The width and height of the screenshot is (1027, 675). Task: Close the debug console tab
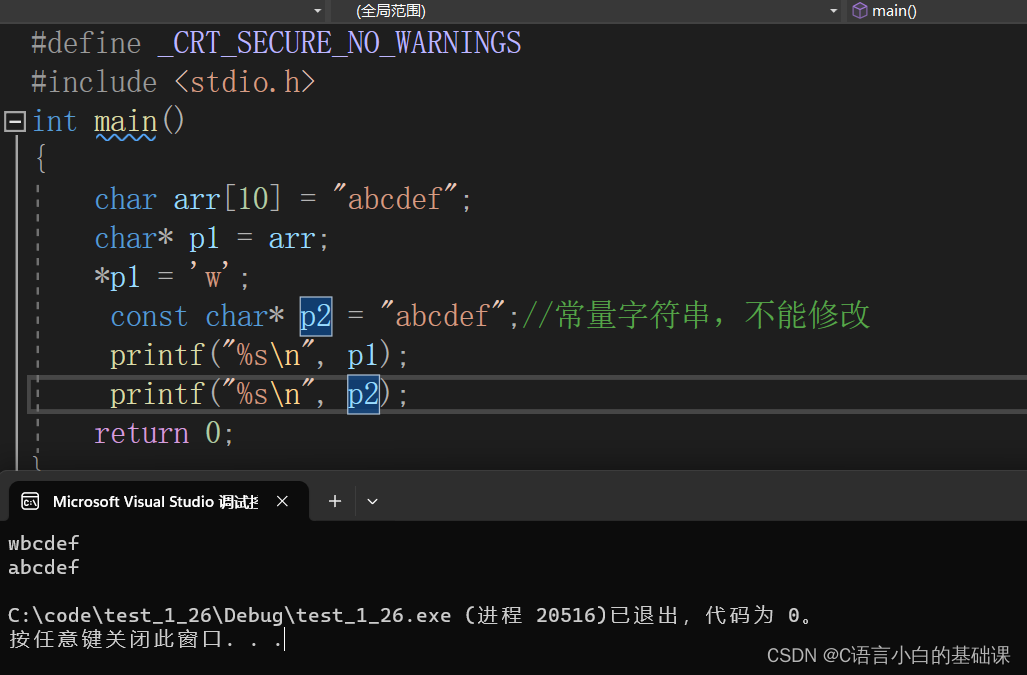[282, 502]
